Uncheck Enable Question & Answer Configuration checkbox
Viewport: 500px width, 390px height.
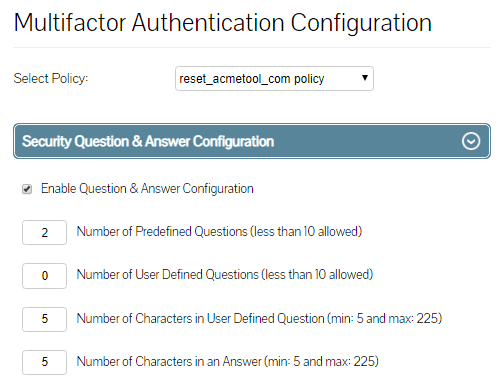tap(27, 189)
